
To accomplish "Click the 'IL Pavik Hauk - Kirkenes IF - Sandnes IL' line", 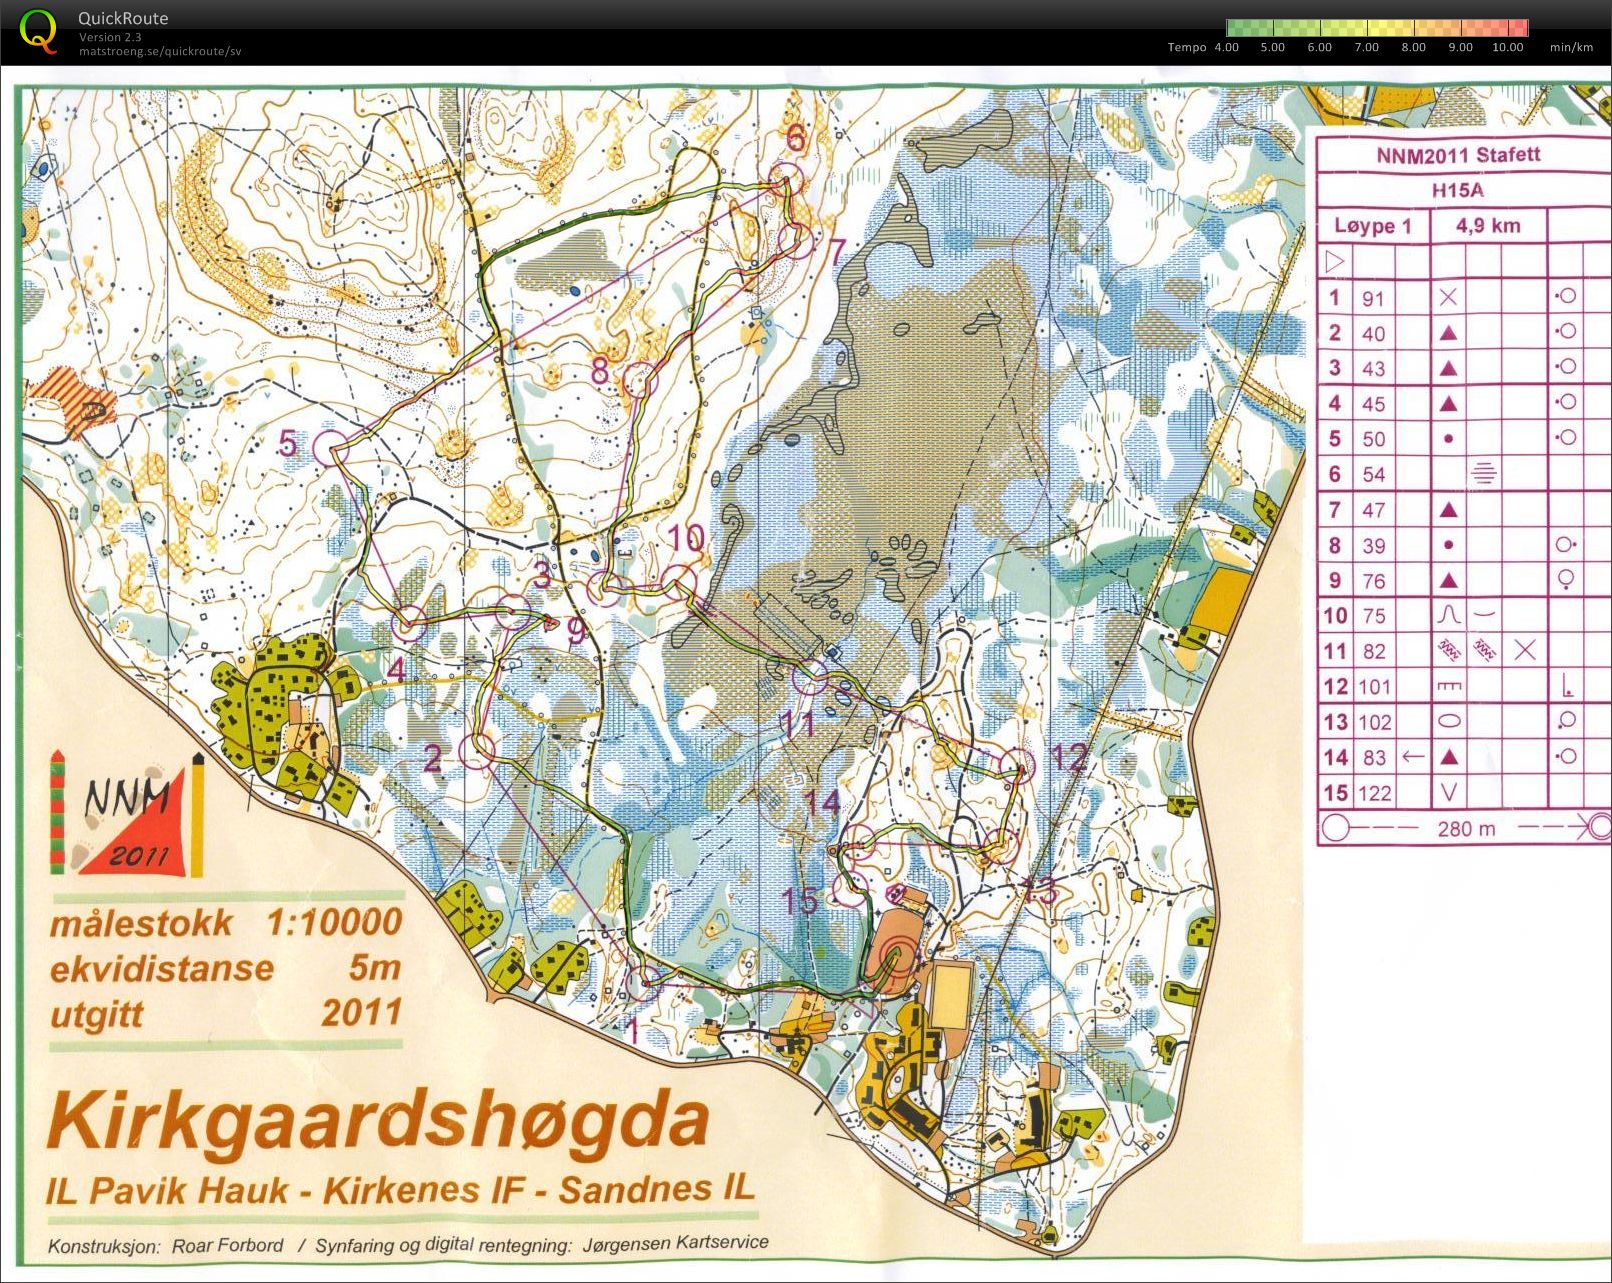I will point(400,1190).
